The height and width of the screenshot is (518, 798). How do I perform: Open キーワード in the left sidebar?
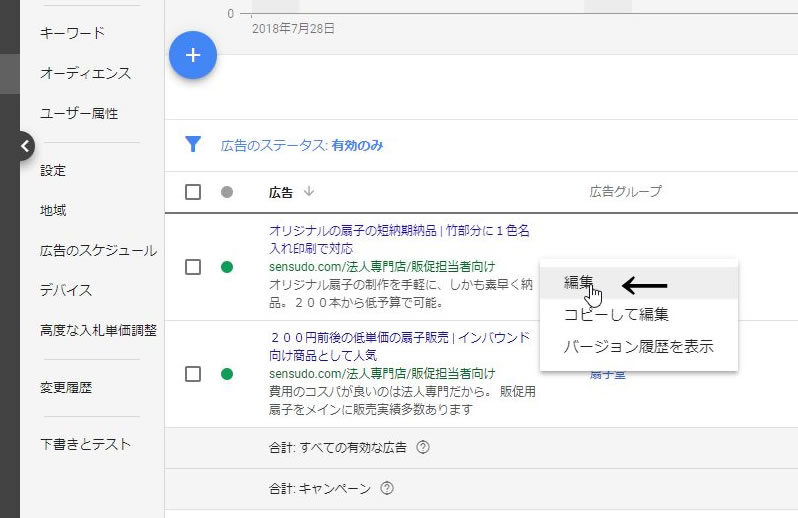tap(72, 33)
